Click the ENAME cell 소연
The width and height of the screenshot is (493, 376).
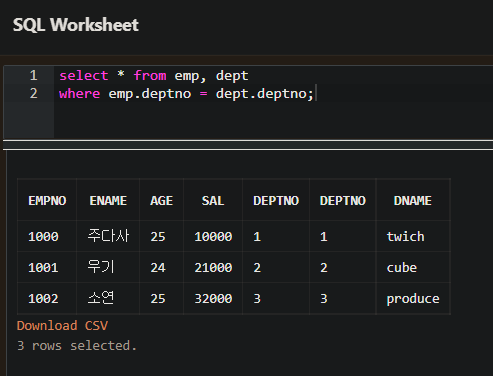click(108, 298)
